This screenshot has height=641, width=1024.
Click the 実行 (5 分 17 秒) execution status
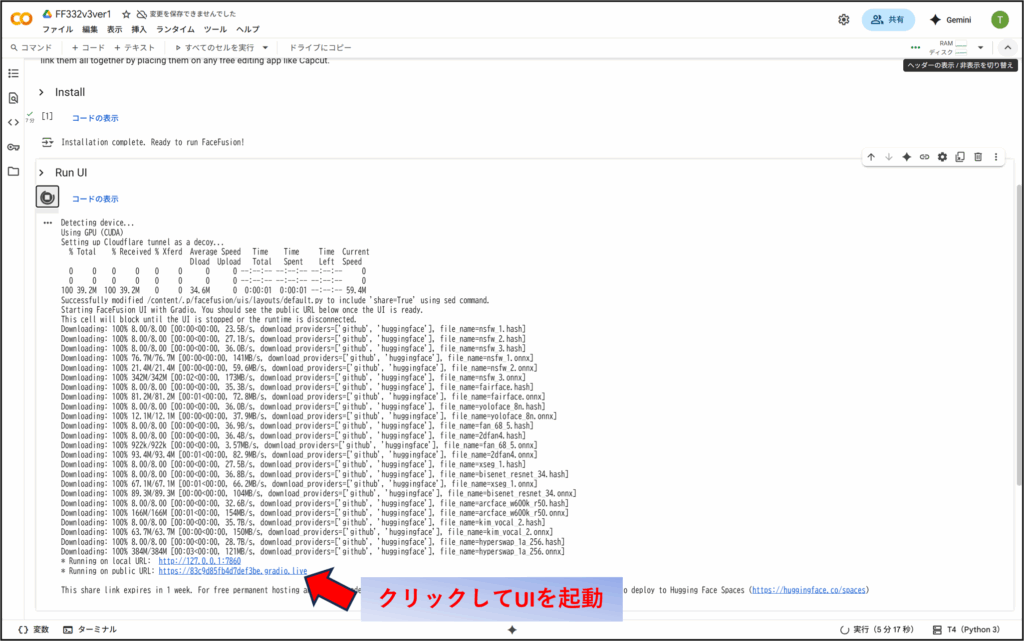pyautogui.click(x=876, y=630)
